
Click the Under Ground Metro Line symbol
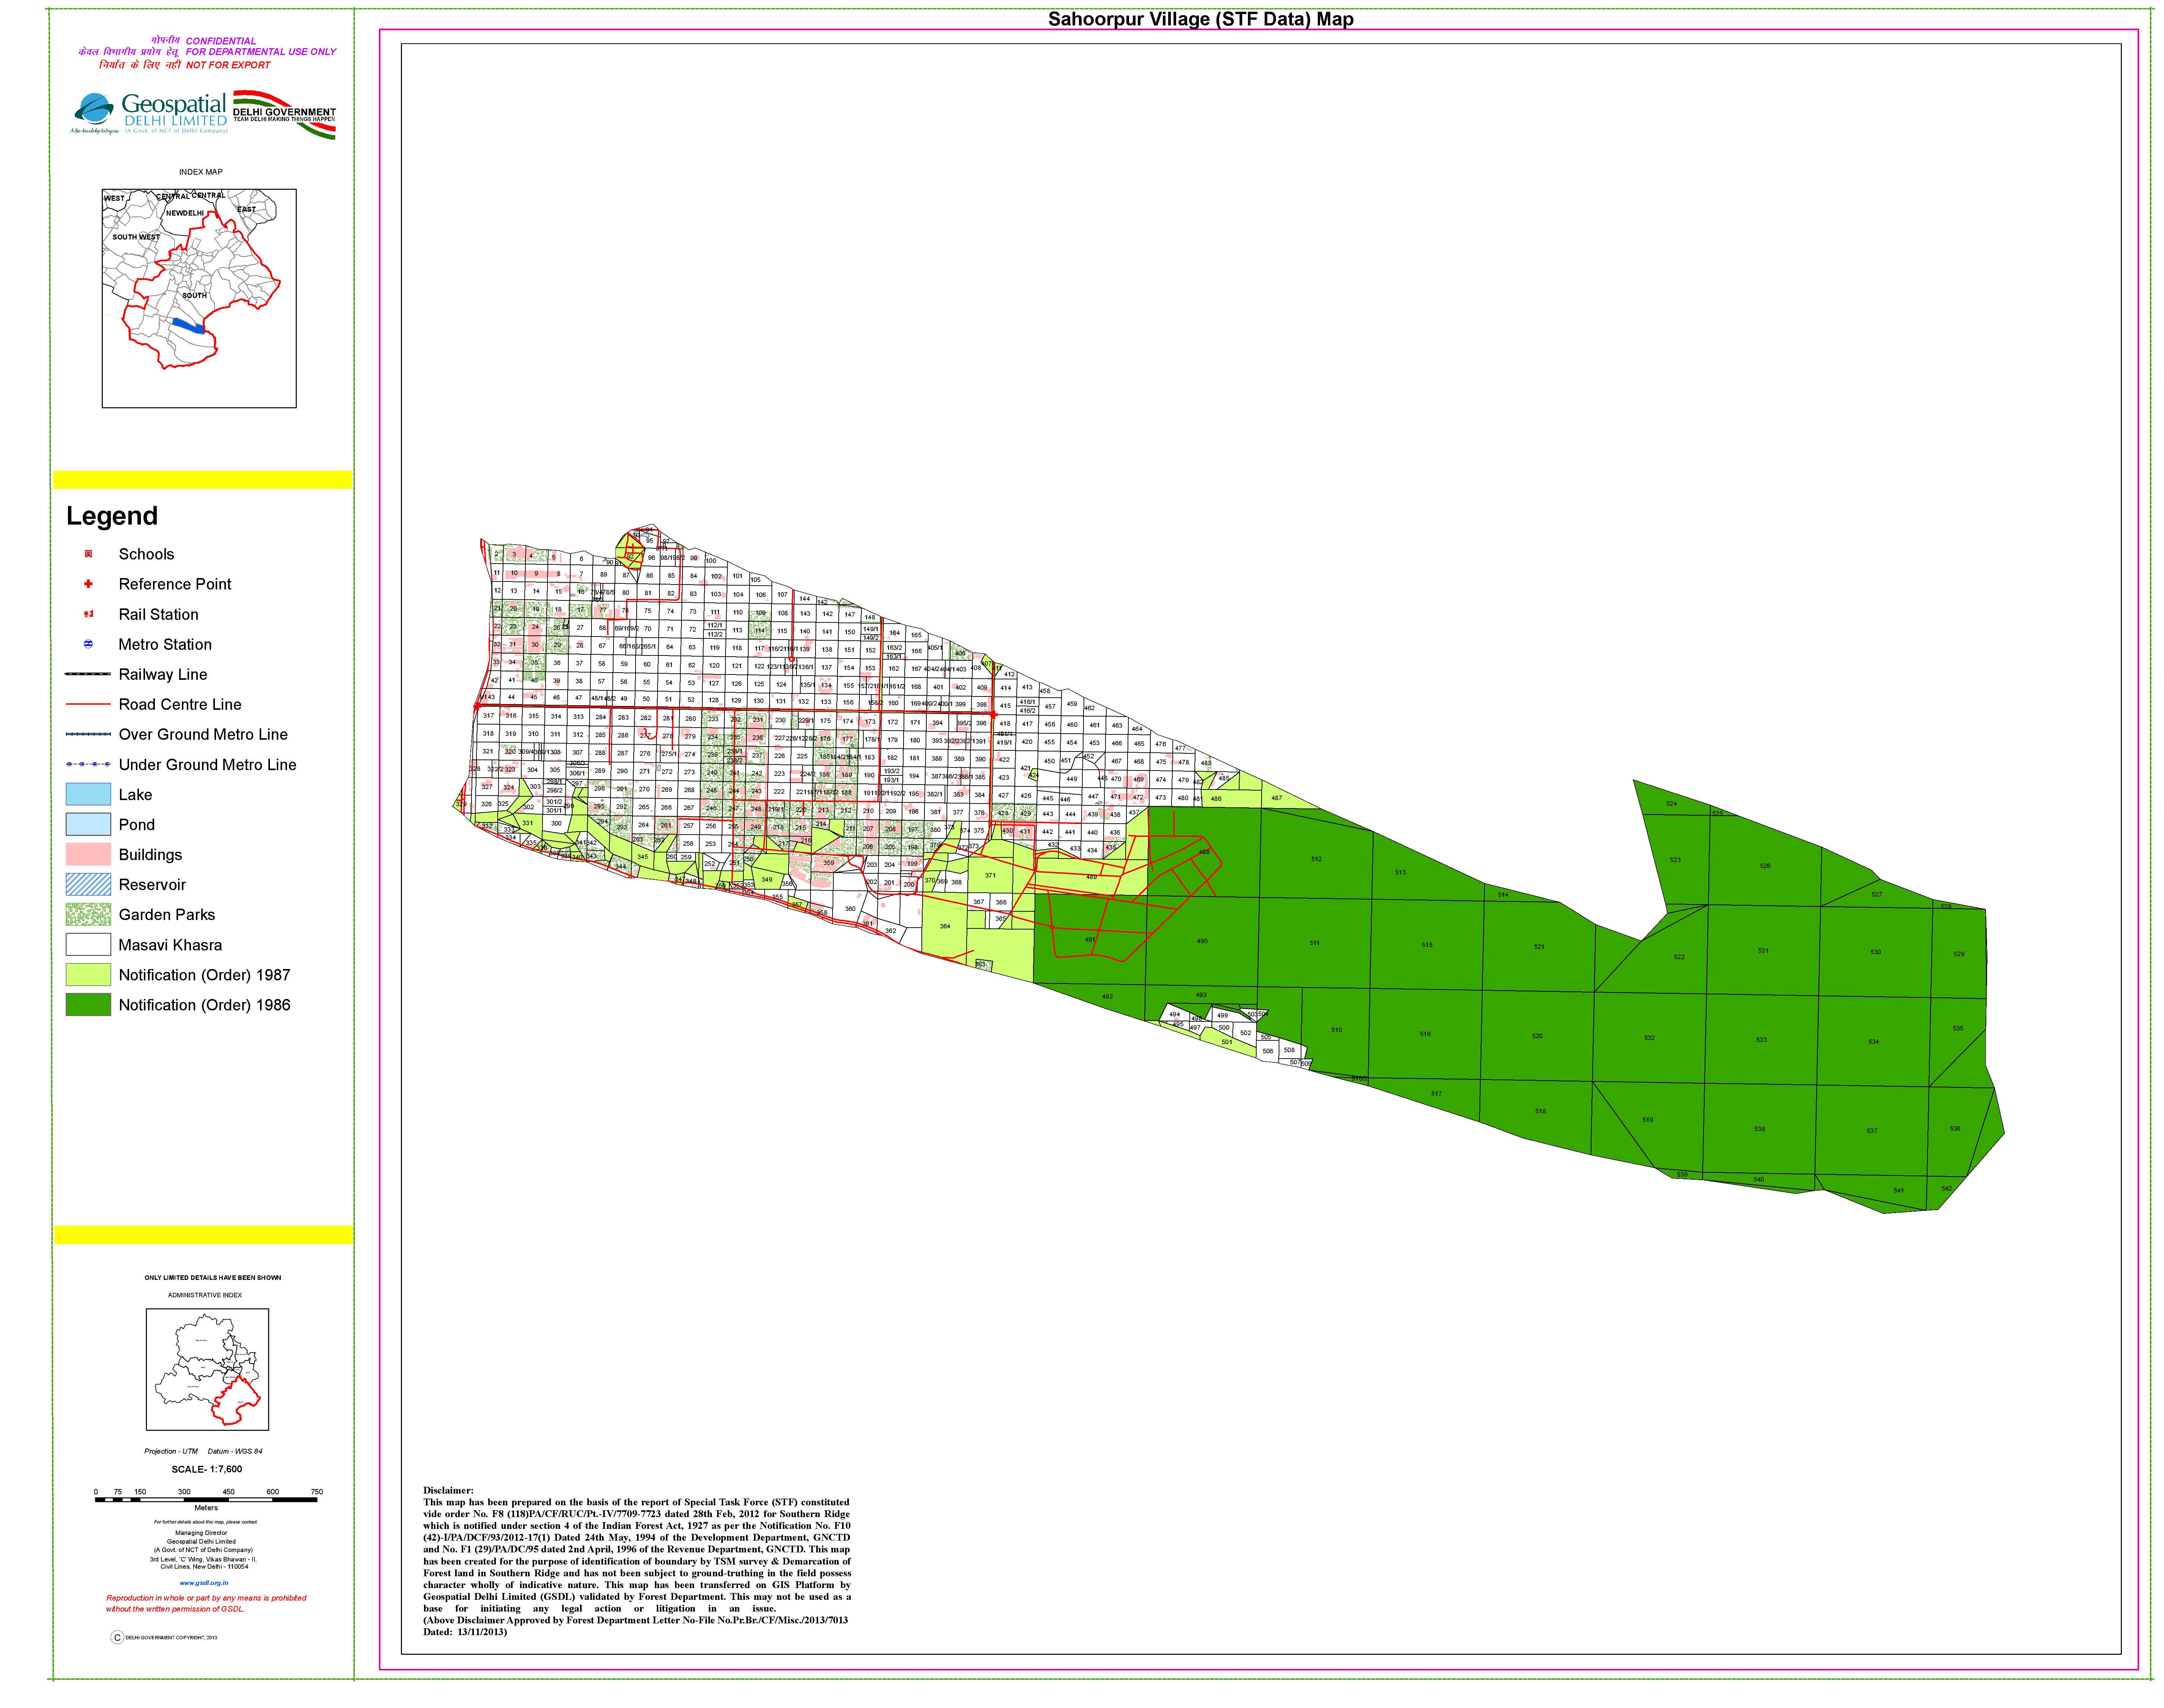click(x=88, y=764)
